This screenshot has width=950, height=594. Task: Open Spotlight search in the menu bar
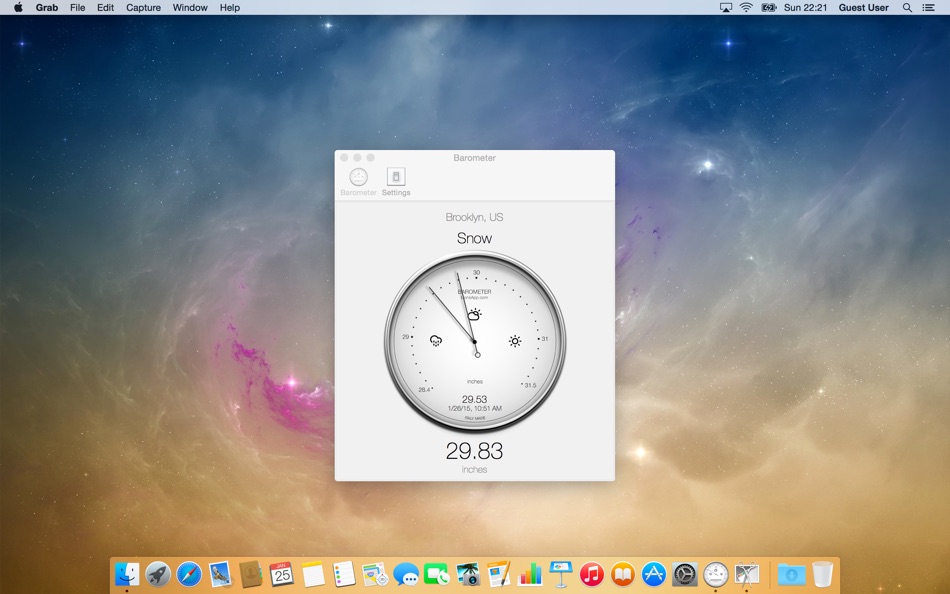tap(905, 7)
